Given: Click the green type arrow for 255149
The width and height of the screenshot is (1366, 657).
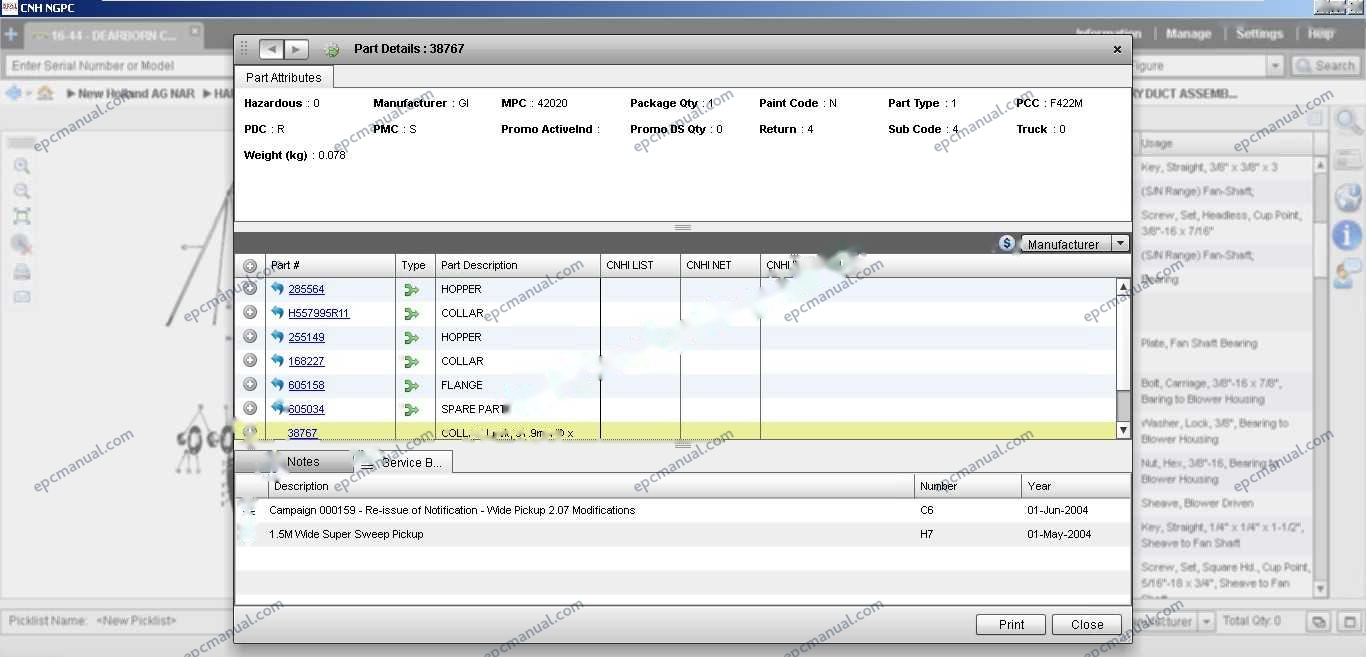Looking at the screenshot, I should pos(411,338).
